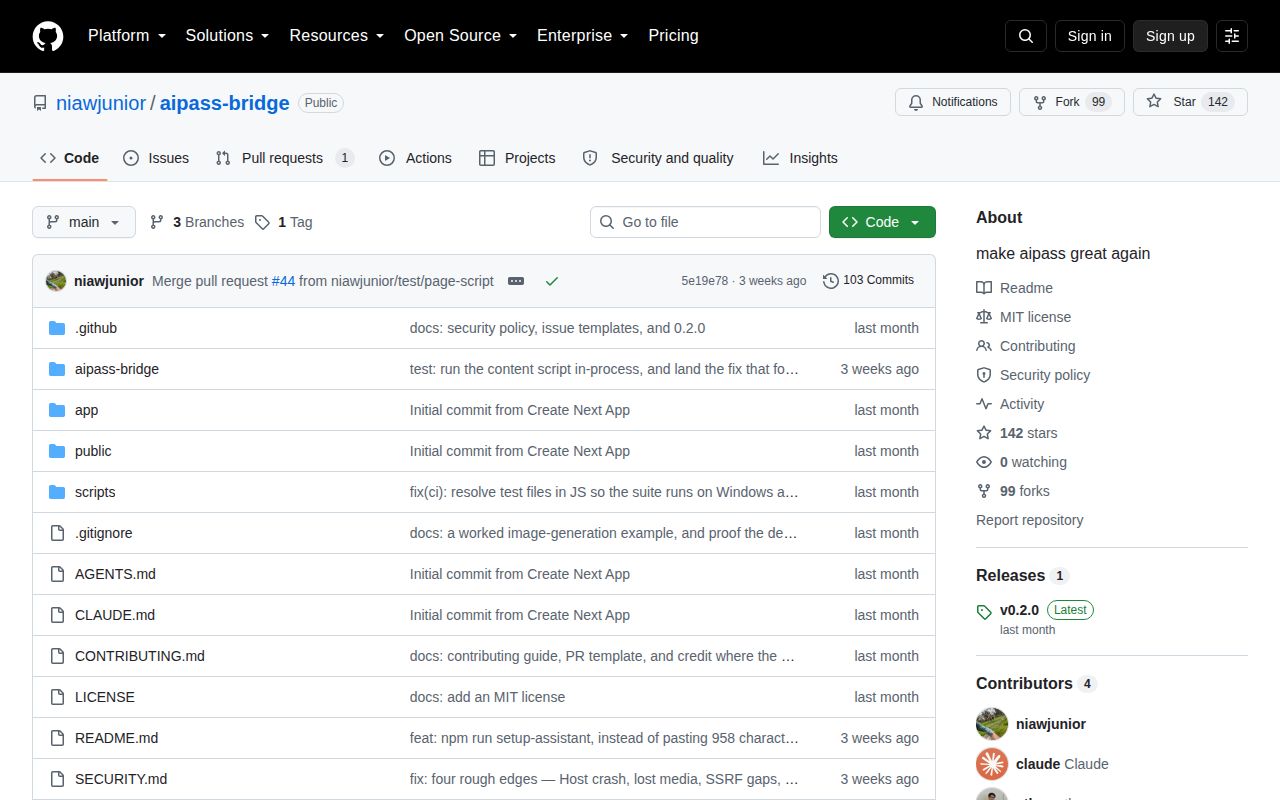Open the 1 Tag link
The width and height of the screenshot is (1280, 800).
tap(283, 222)
